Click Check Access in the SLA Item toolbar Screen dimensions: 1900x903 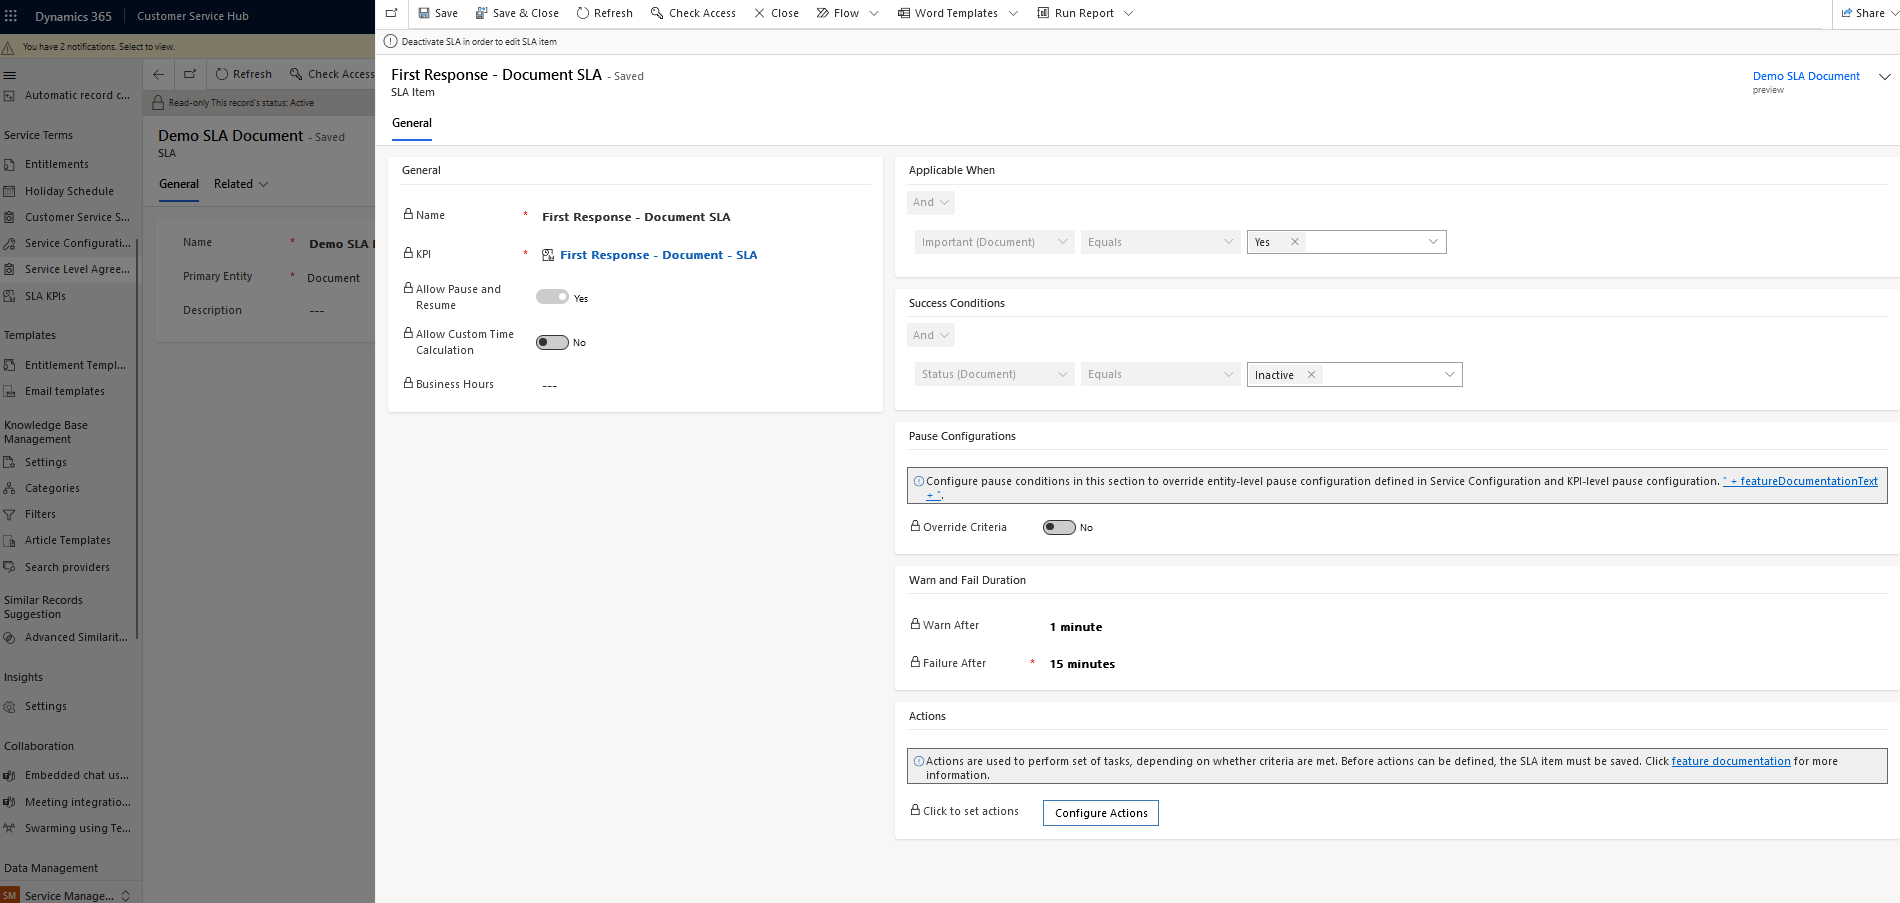pyautogui.click(x=693, y=13)
